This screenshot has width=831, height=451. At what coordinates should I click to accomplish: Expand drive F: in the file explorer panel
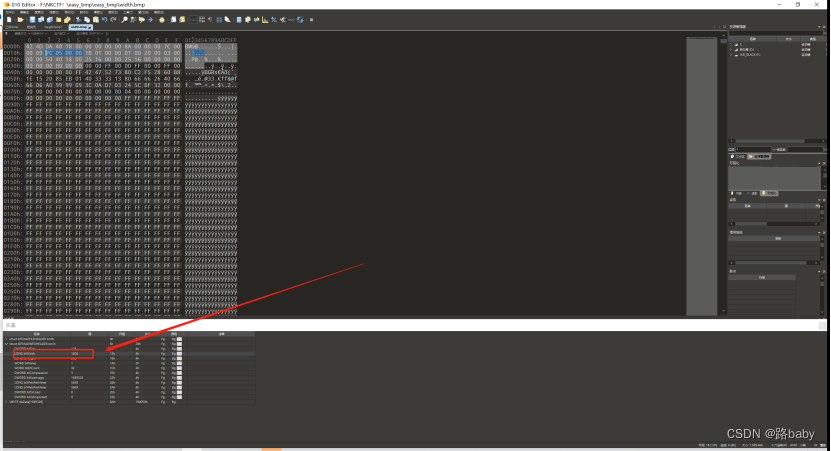coord(731,55)
